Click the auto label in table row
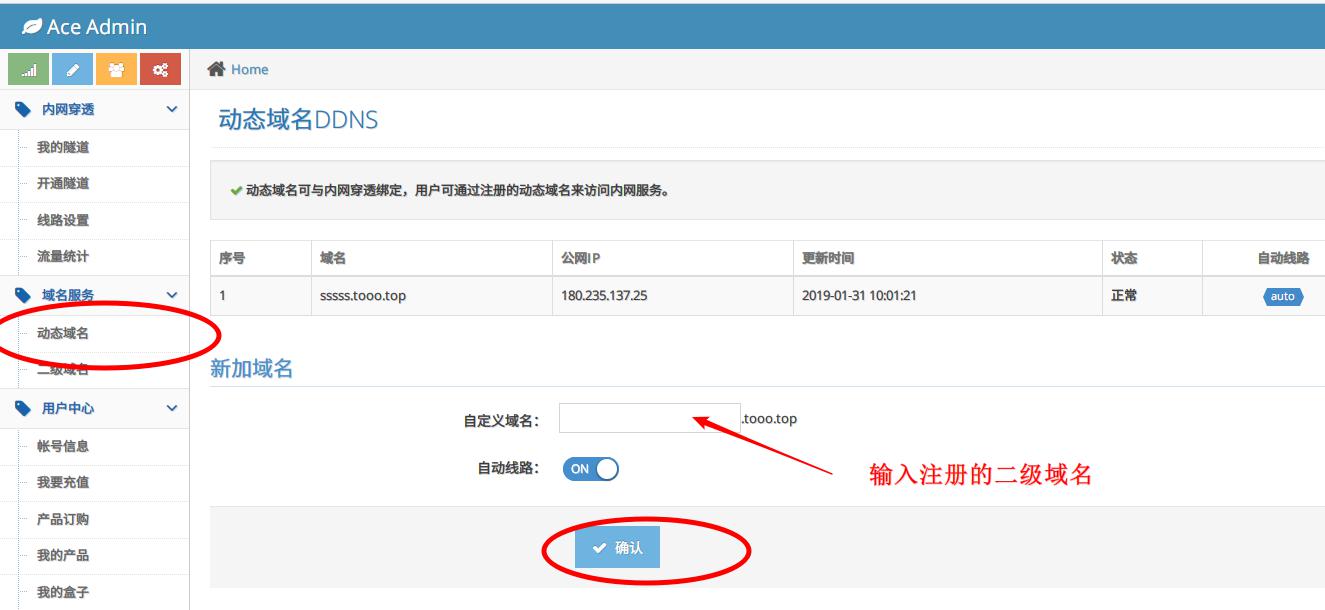 [1282, 296]
